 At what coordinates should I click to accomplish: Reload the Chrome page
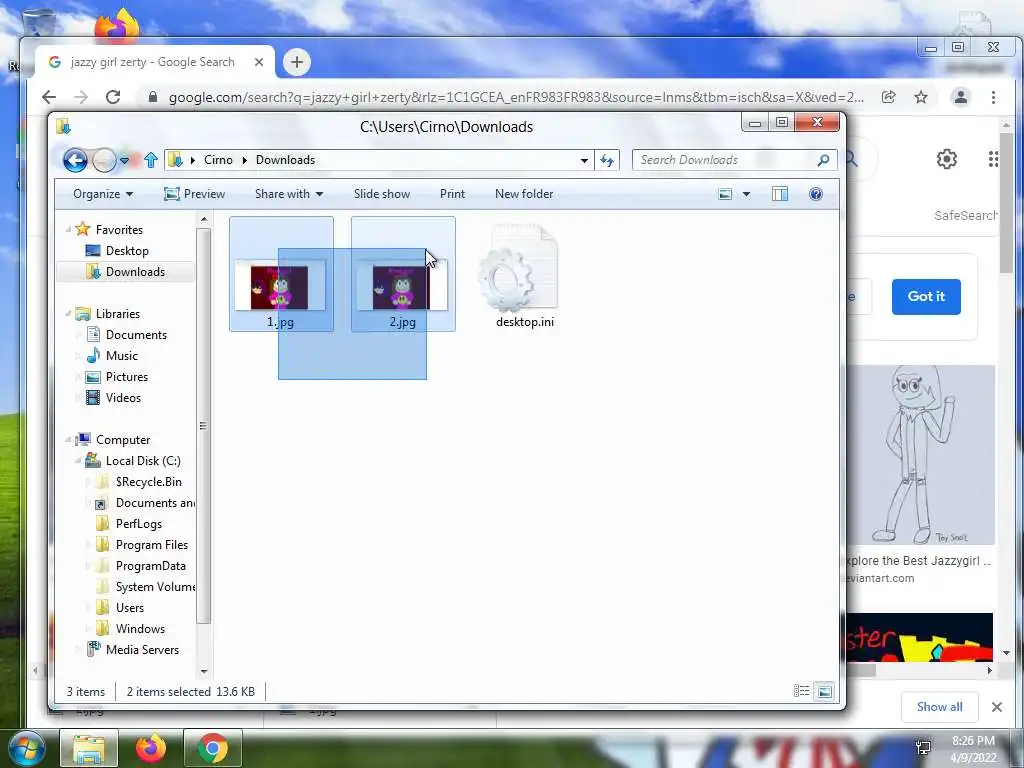[113, 97]
